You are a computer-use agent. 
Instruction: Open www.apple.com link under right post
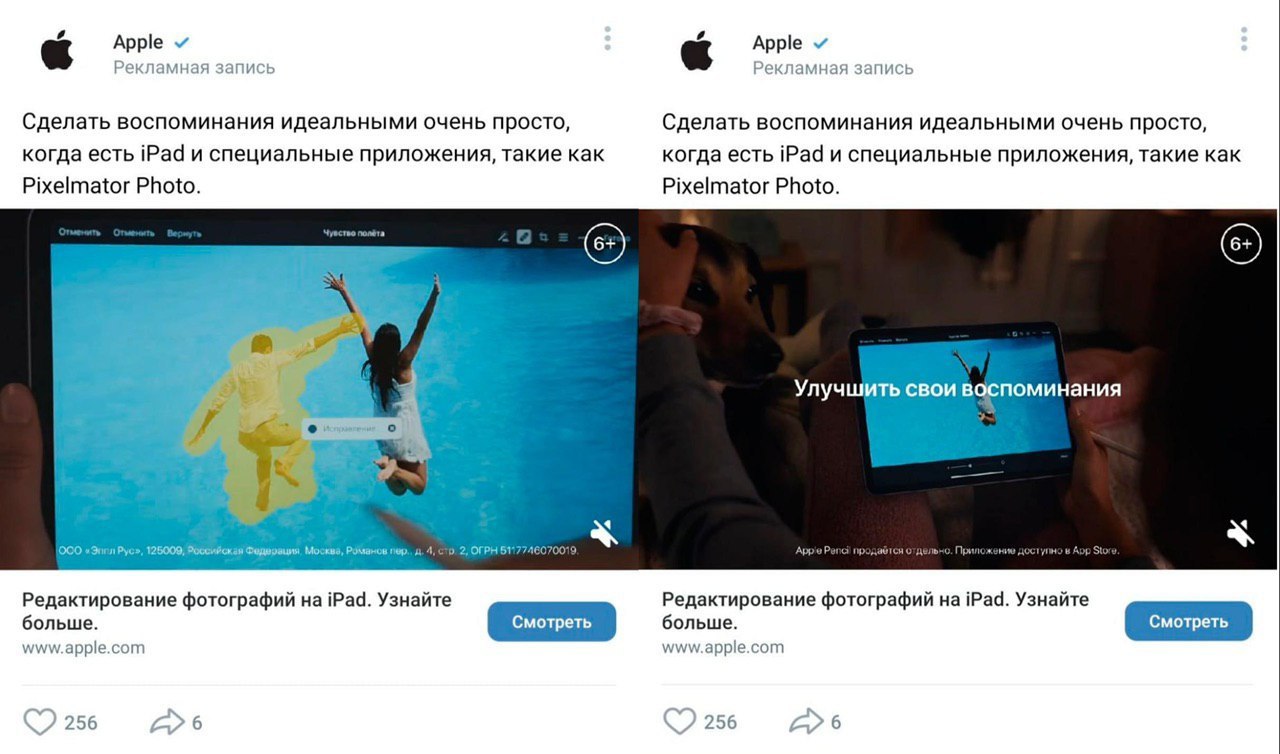pyautogui.click(x=723, y=648)
